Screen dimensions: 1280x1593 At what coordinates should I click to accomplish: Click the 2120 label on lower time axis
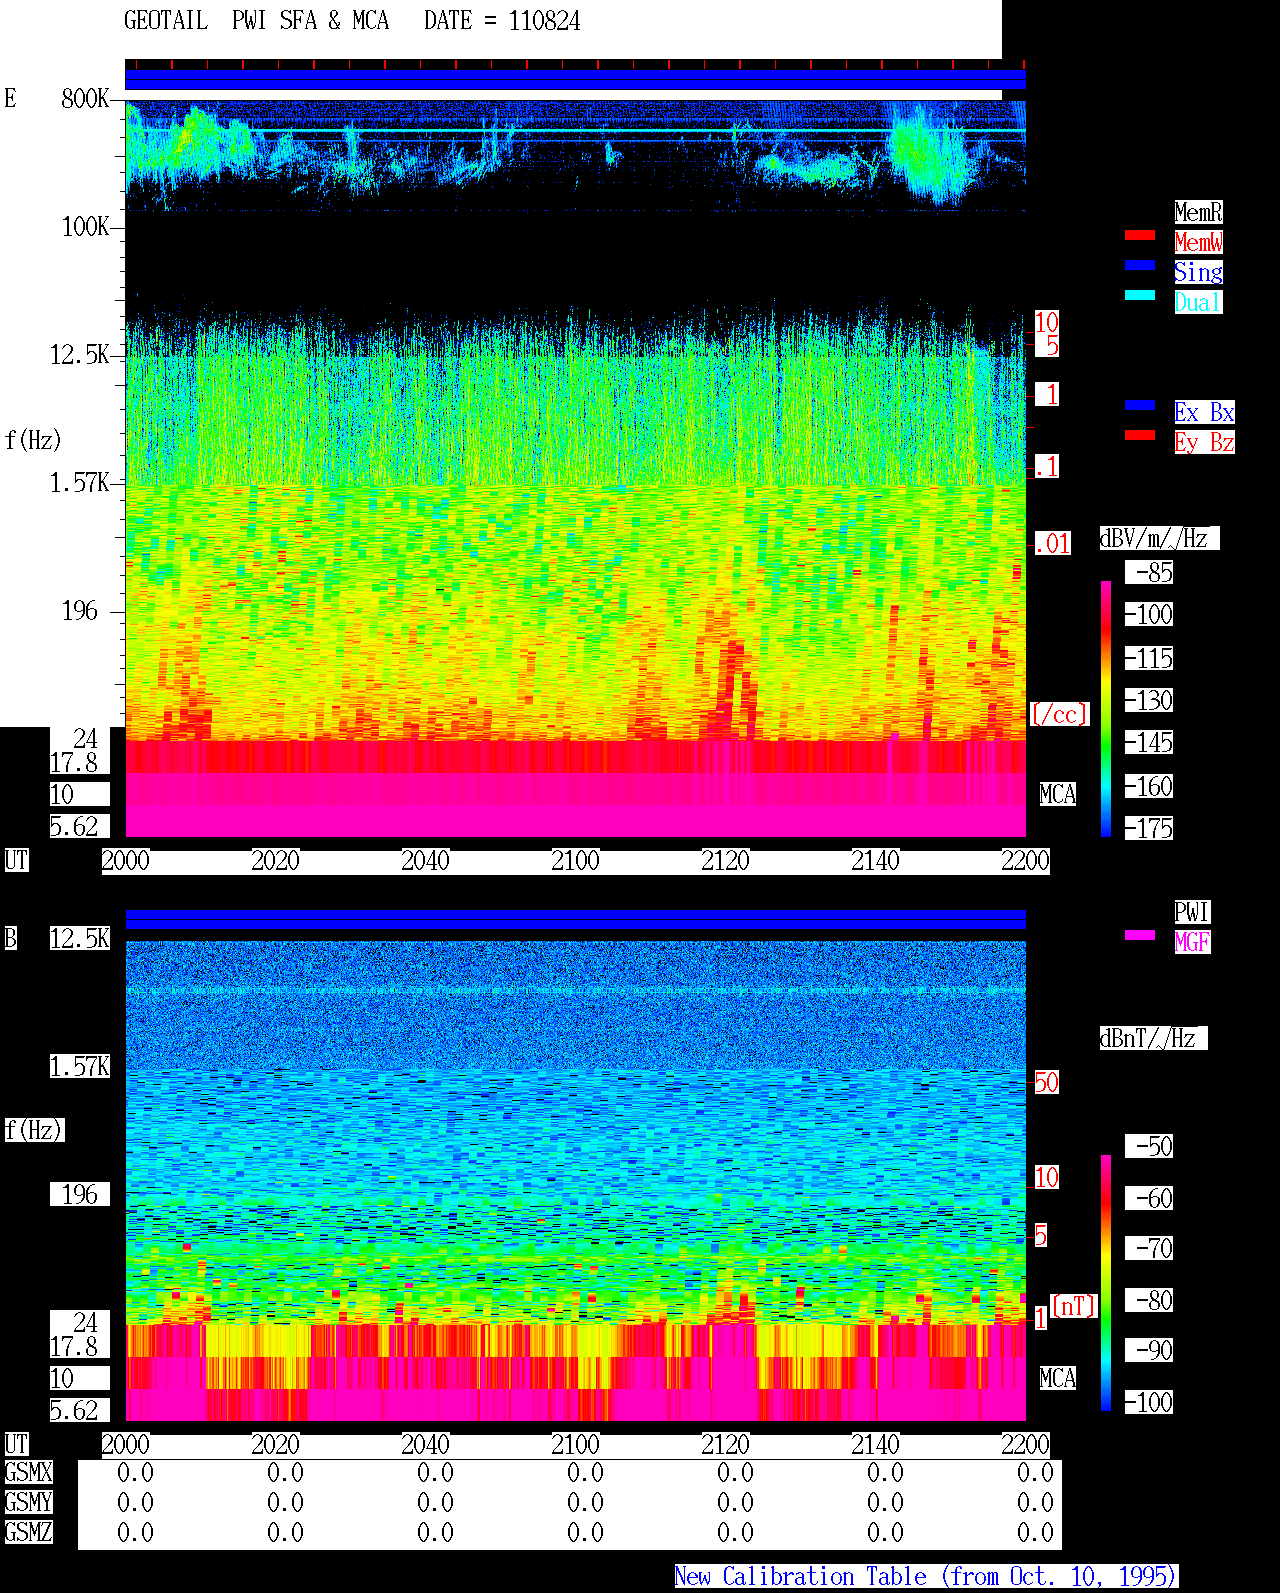point(725,1445)
